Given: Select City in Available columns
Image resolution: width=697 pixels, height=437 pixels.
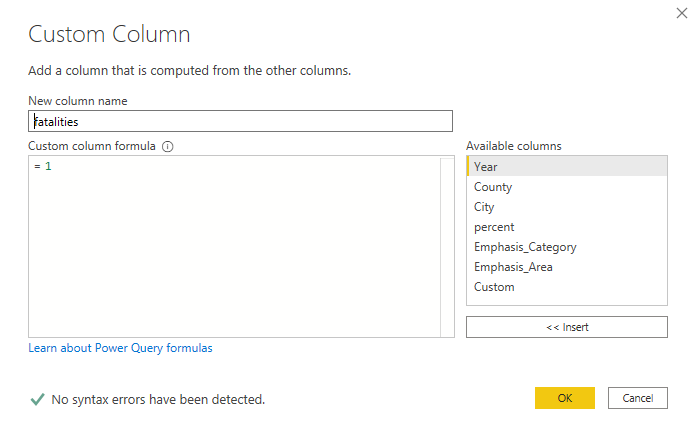Looking at the screenshot, I should coord(567,207).
